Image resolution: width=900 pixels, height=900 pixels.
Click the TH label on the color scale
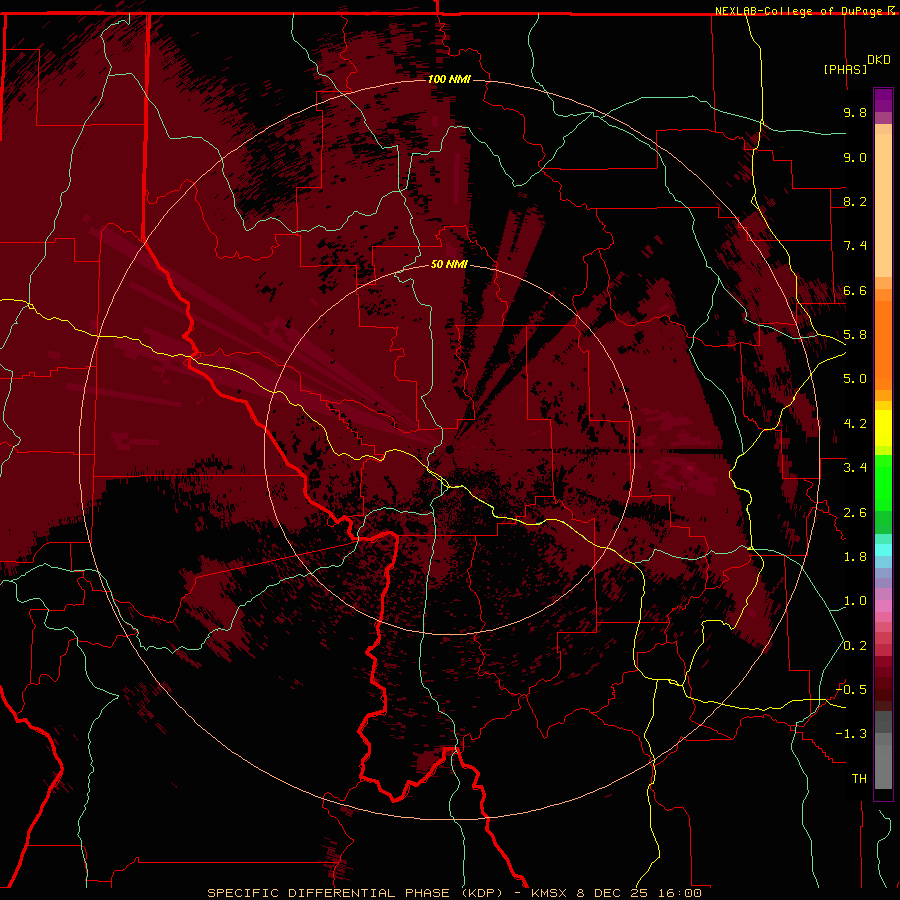point(859,779)
